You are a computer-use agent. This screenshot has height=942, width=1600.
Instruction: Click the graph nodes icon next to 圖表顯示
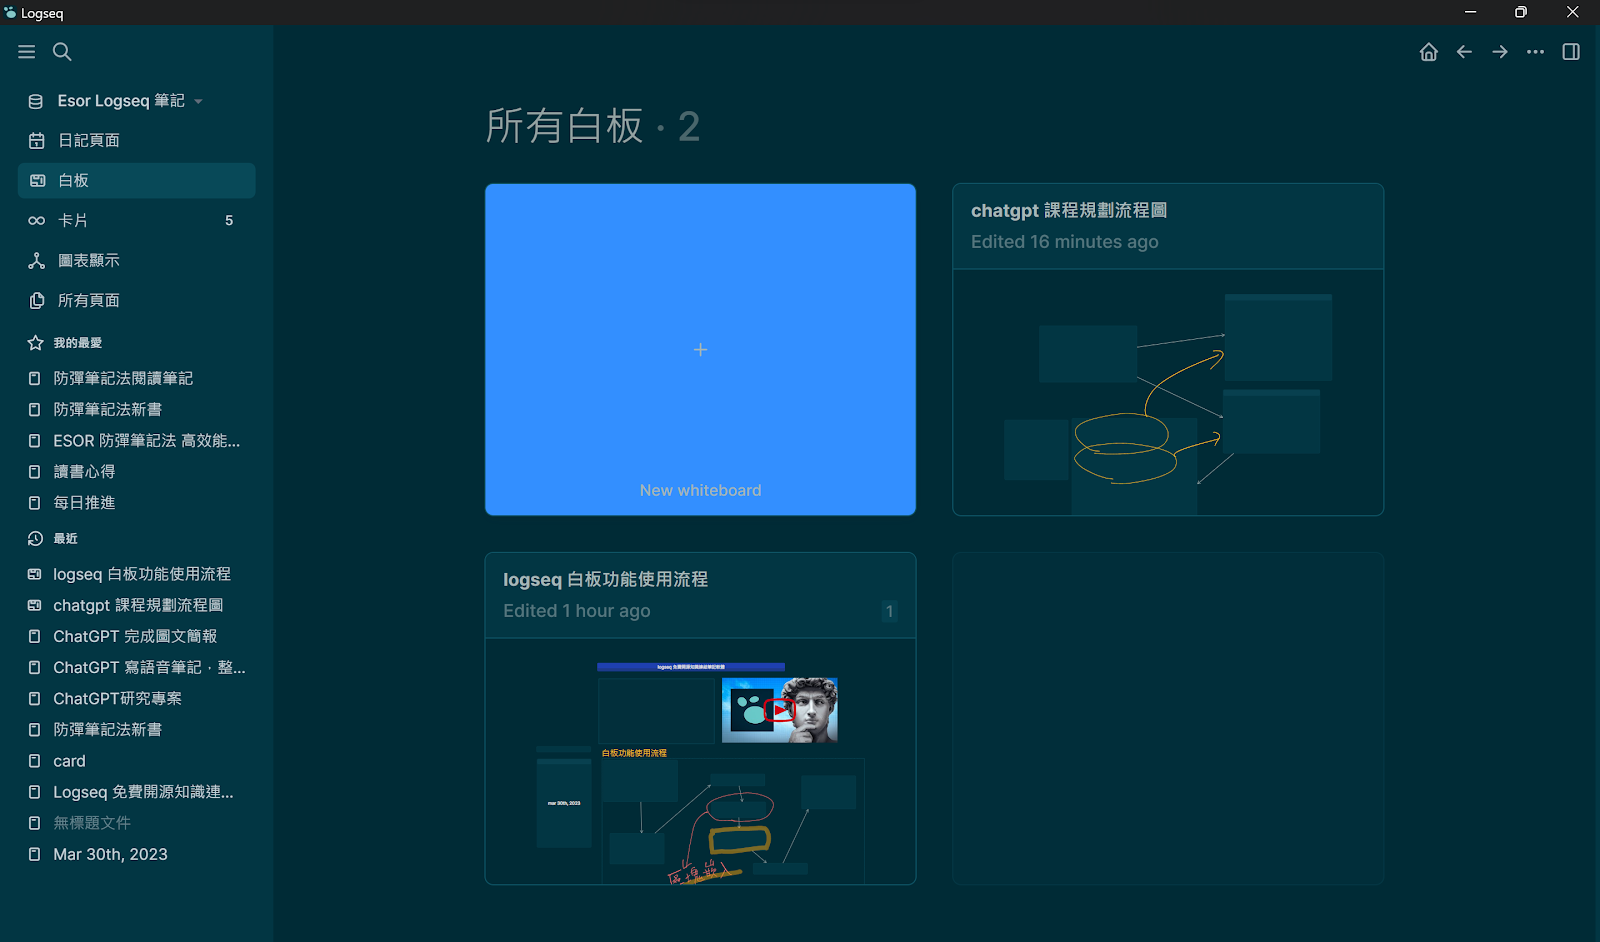click(x=37, y=261)
